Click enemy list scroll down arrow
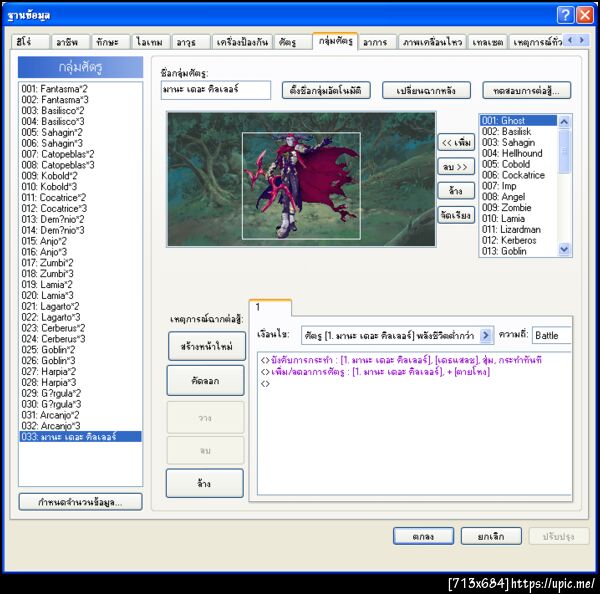The width and height of the screenshot is (600, 594). pyautogui.click(x=564, y=250)
